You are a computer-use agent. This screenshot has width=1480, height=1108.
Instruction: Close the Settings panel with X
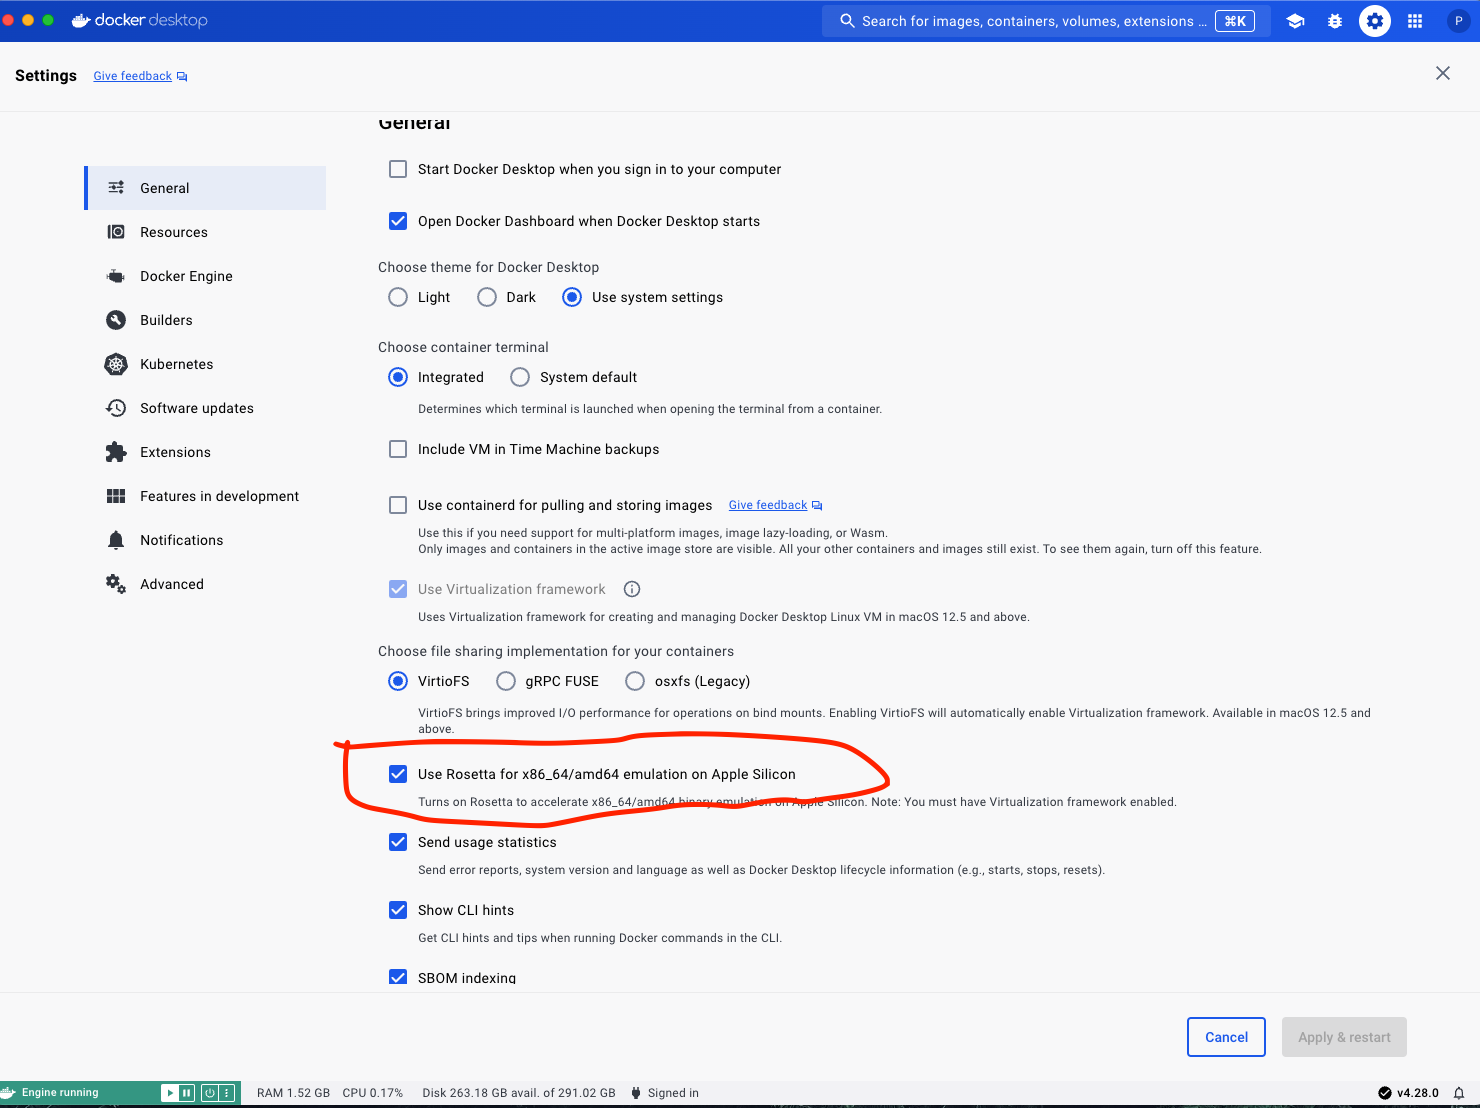[1443, 73]
